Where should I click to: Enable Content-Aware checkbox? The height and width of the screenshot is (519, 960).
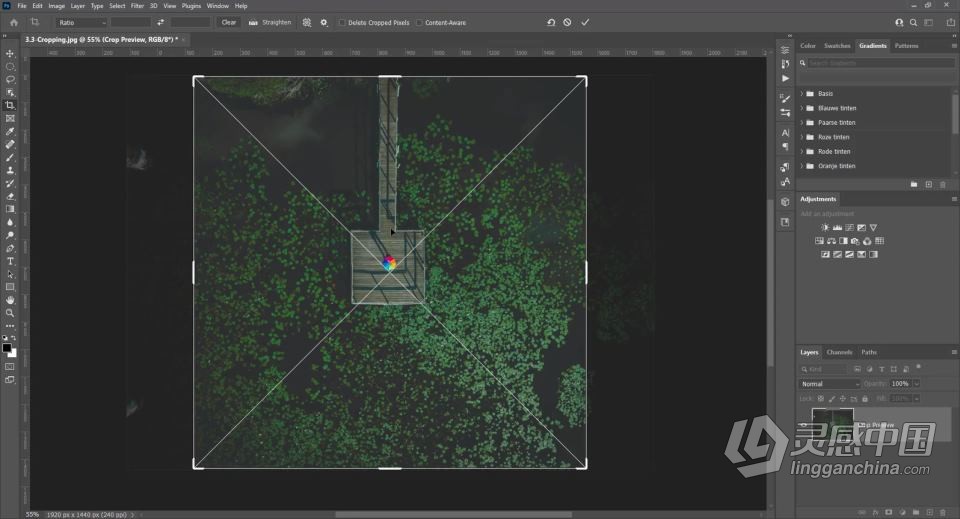pyautogui.click(x=419, y=23)
